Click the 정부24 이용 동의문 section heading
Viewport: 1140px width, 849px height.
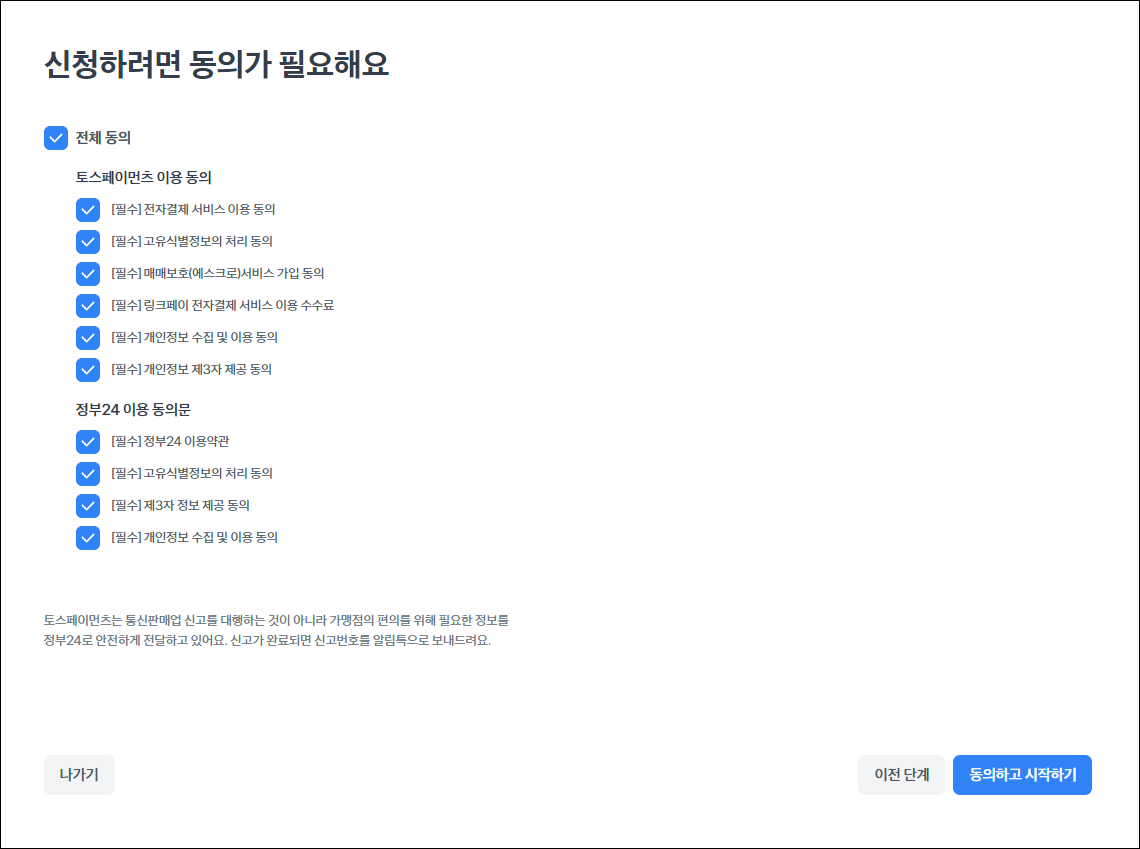[133, 410]
